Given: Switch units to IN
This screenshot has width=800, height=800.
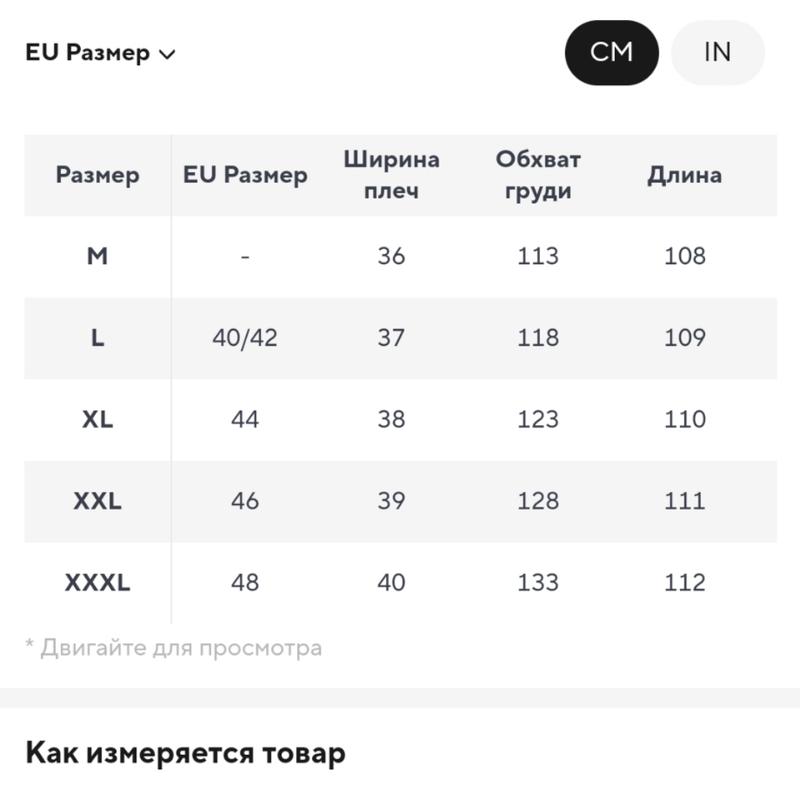Looking at the screenshot, I should [x=717, y=53].
